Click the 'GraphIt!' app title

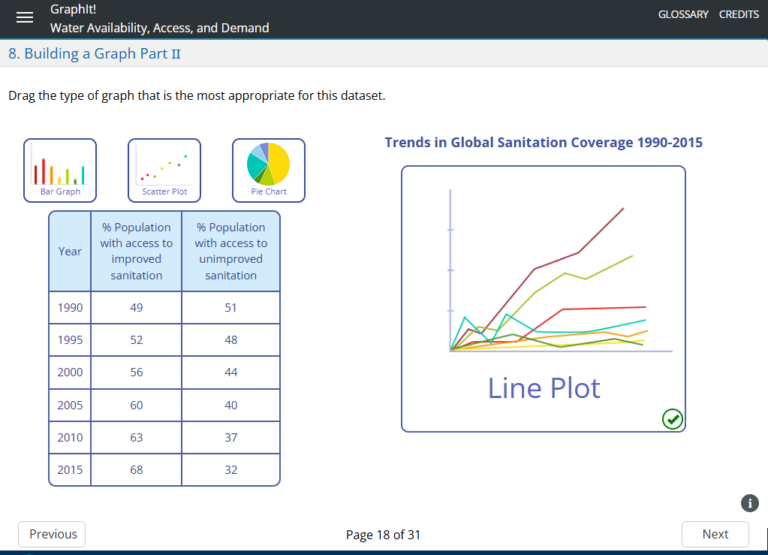[73, 9]
